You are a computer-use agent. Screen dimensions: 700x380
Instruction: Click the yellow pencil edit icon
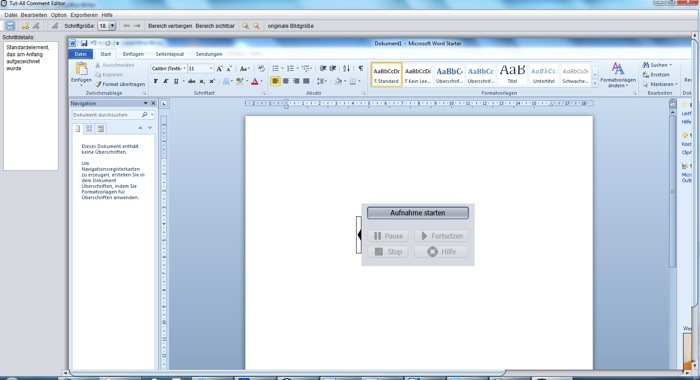click(25, 26)
